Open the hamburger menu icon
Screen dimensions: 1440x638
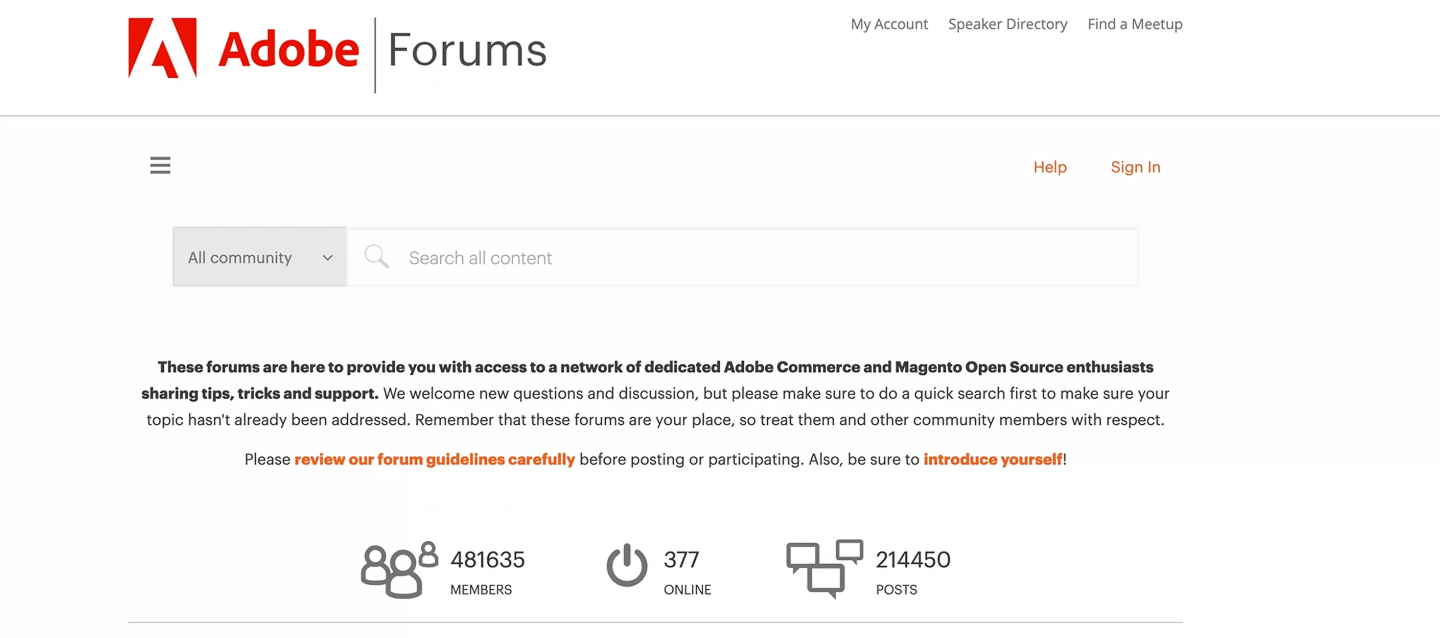pyautogui.click(x=160, y=166)
